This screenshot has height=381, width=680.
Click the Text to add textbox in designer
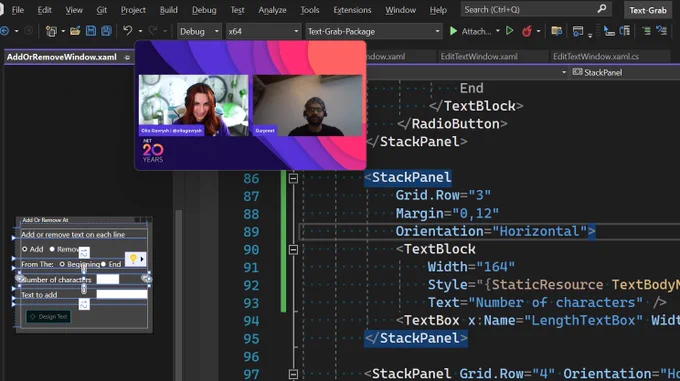[122, 294]
